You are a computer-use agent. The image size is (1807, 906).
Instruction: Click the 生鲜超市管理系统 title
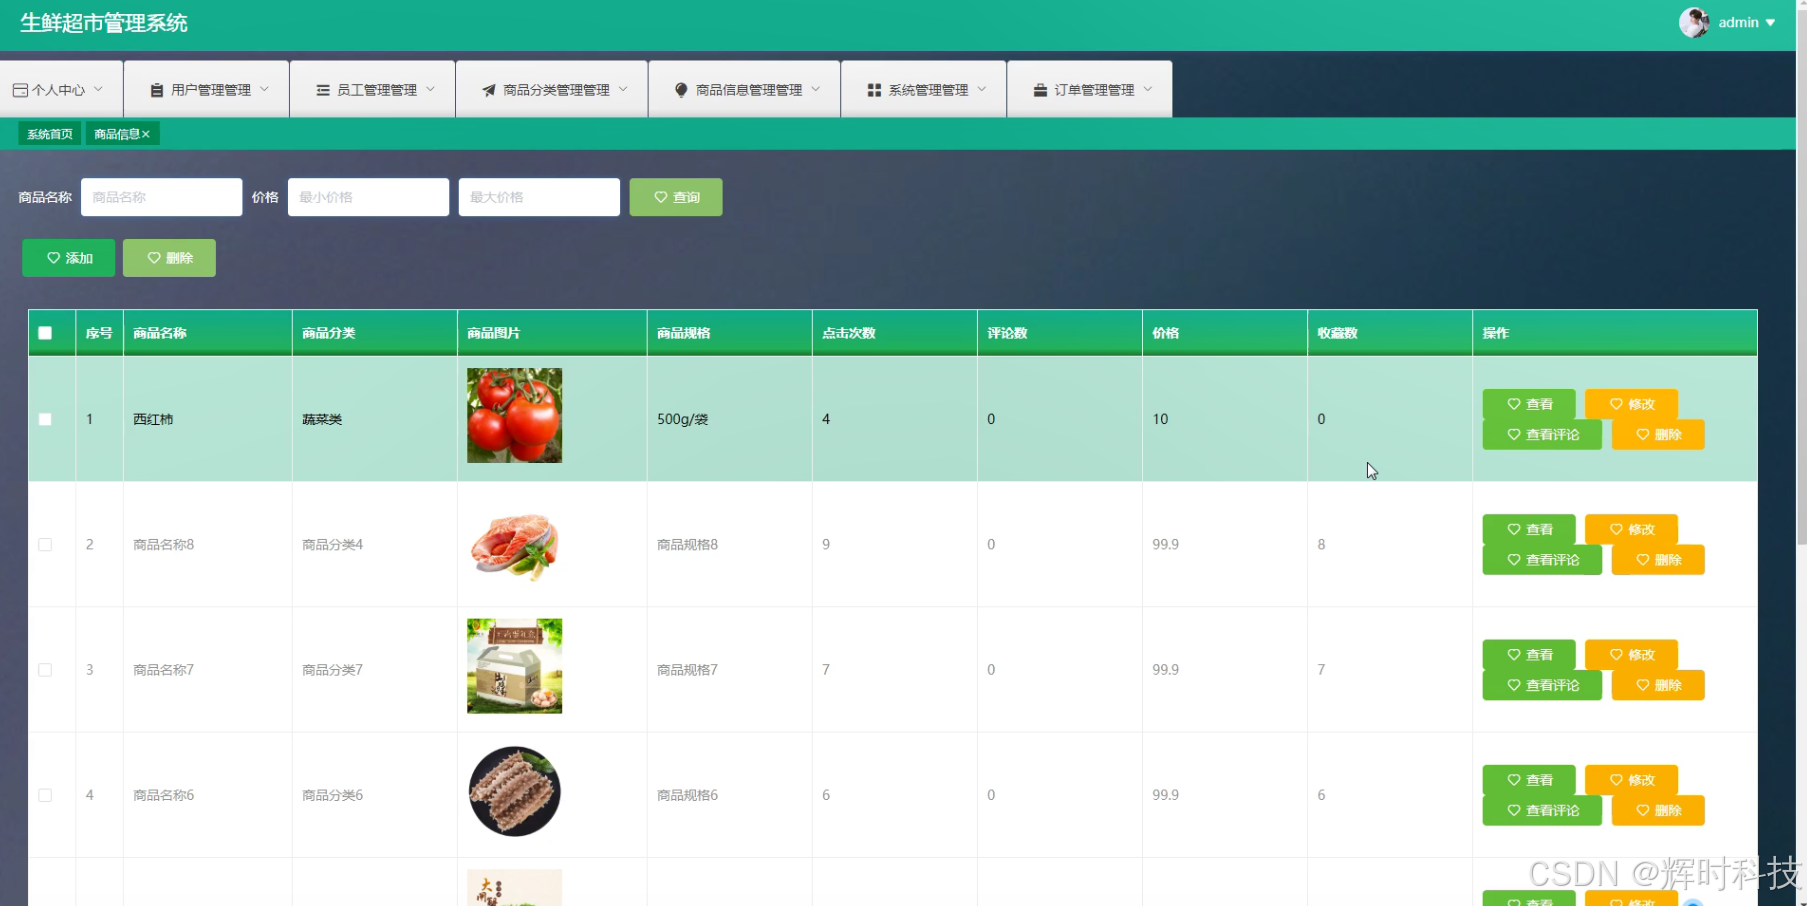tap(104, 23)
